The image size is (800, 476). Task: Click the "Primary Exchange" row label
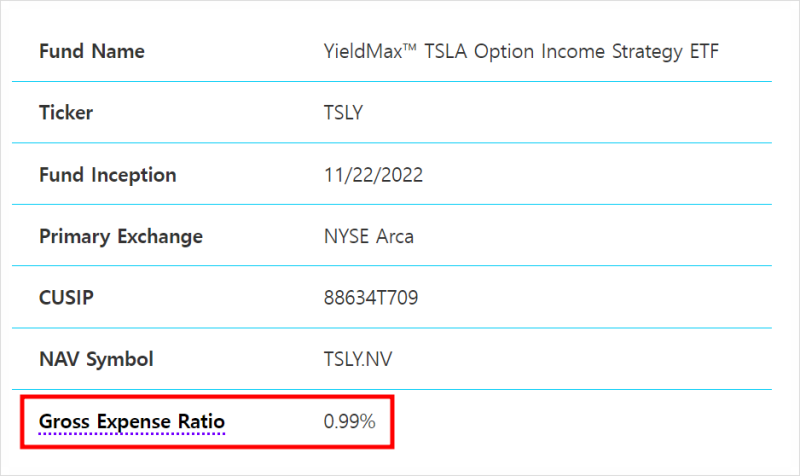[x=120, y=237]
